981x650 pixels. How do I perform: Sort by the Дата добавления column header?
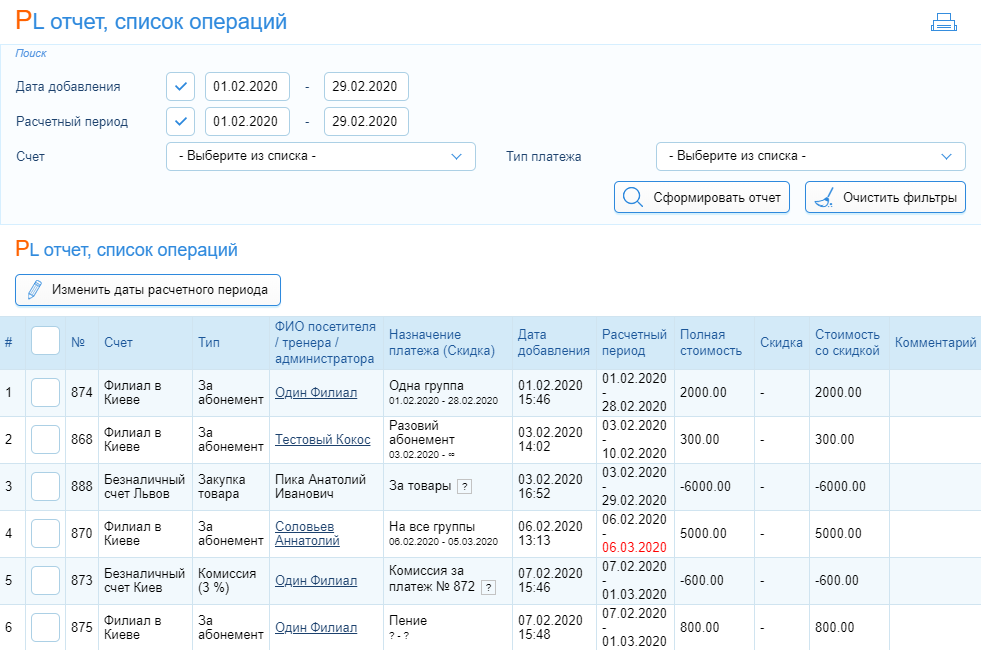[553, 342]
